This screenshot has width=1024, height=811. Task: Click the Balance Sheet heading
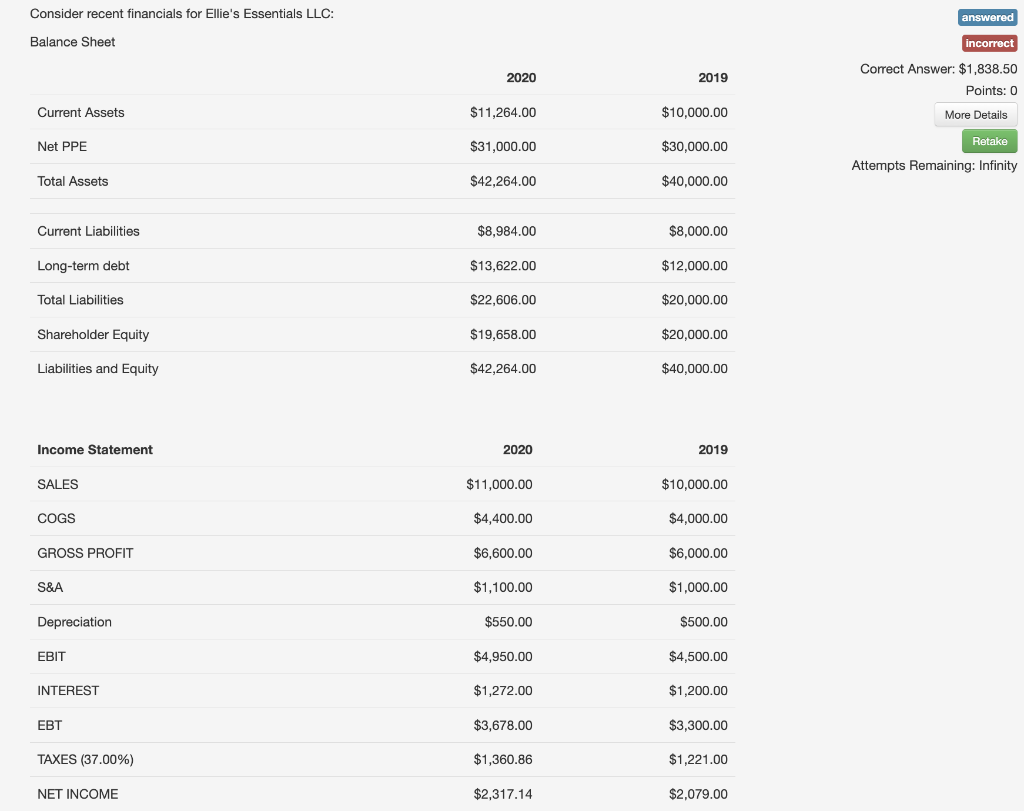[x=73, y=42]
